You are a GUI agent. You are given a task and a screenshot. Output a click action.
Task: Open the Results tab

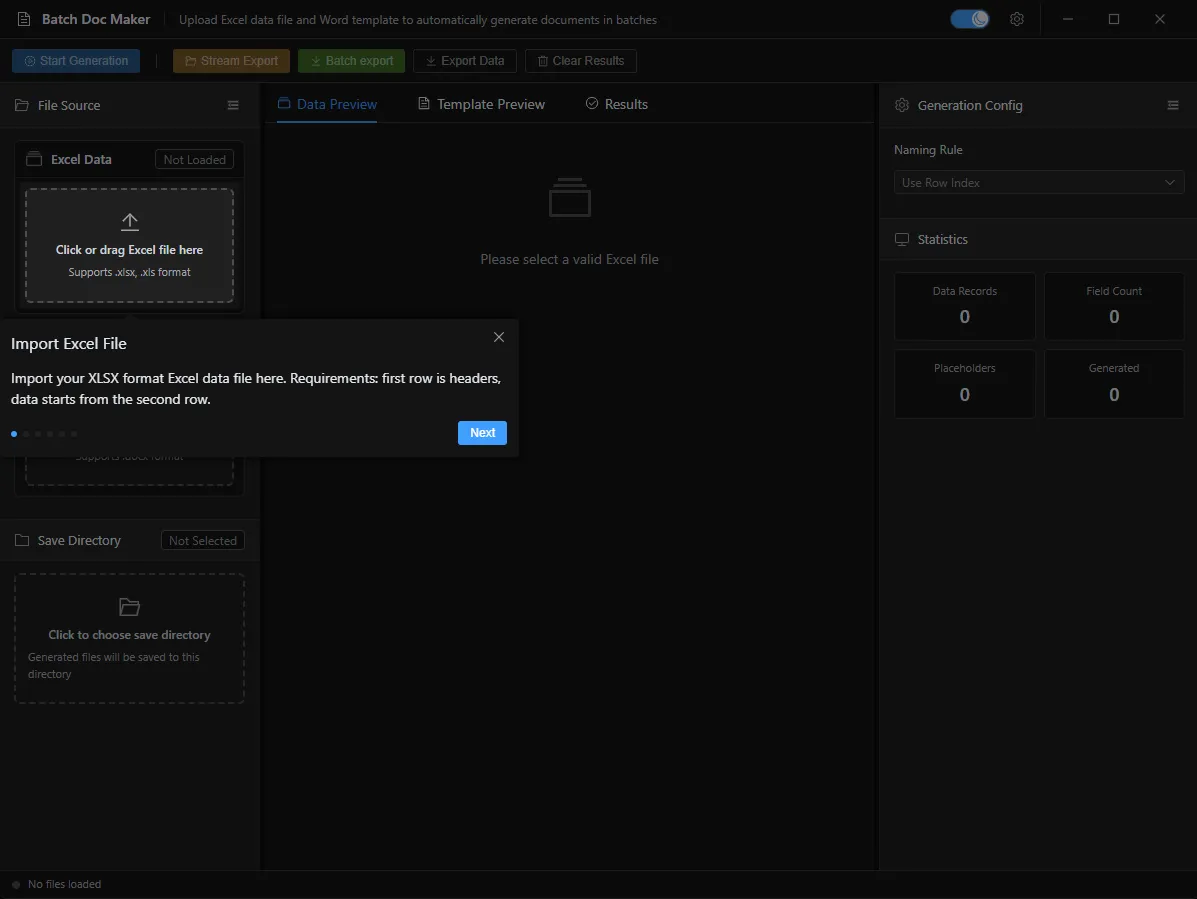(617, 104)
